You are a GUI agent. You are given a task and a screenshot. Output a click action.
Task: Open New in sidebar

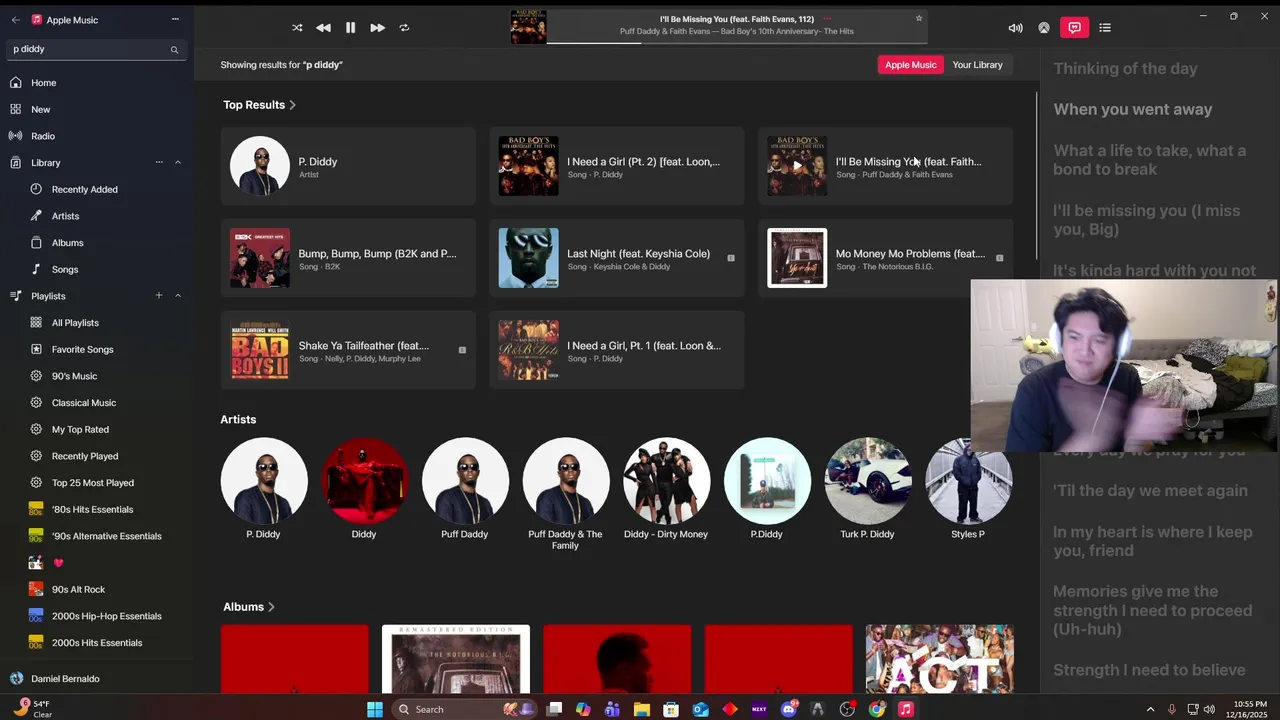[x=96, y=109]
